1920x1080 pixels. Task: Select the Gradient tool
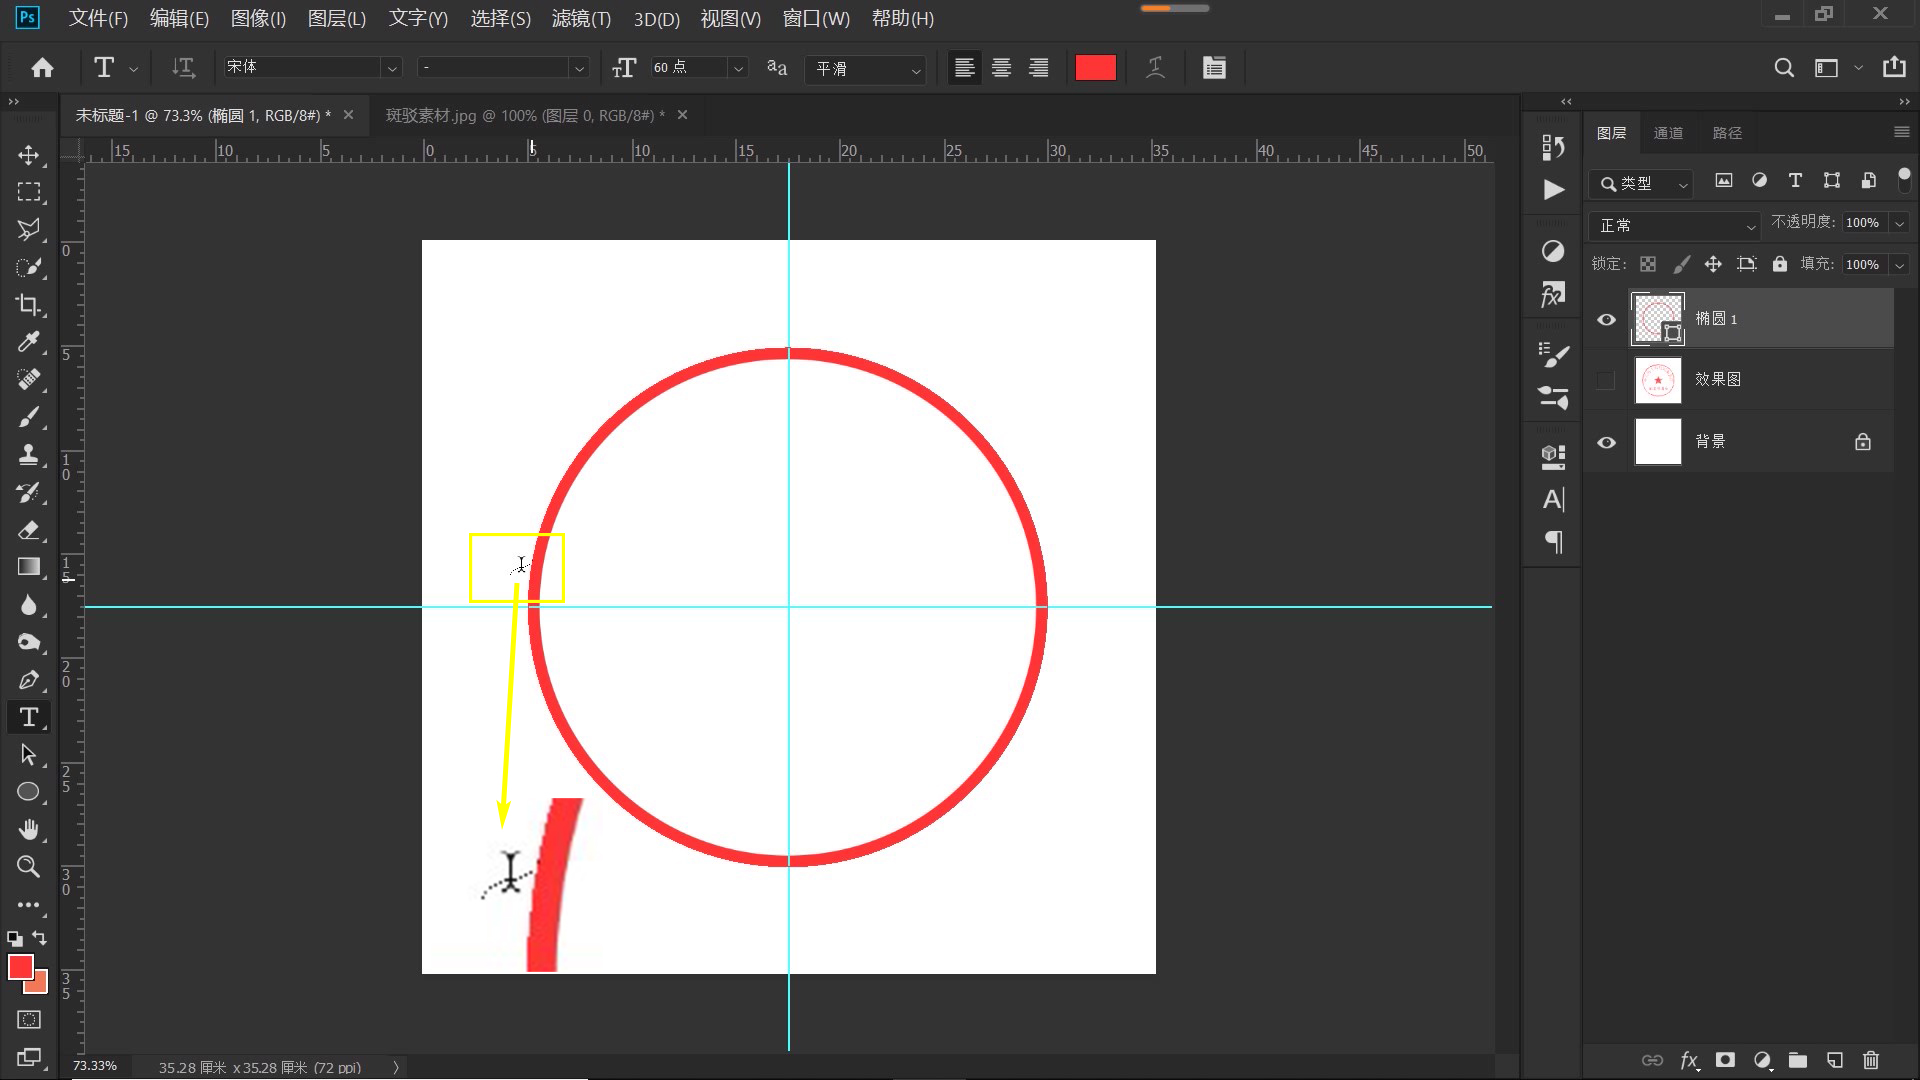(29, 566)
